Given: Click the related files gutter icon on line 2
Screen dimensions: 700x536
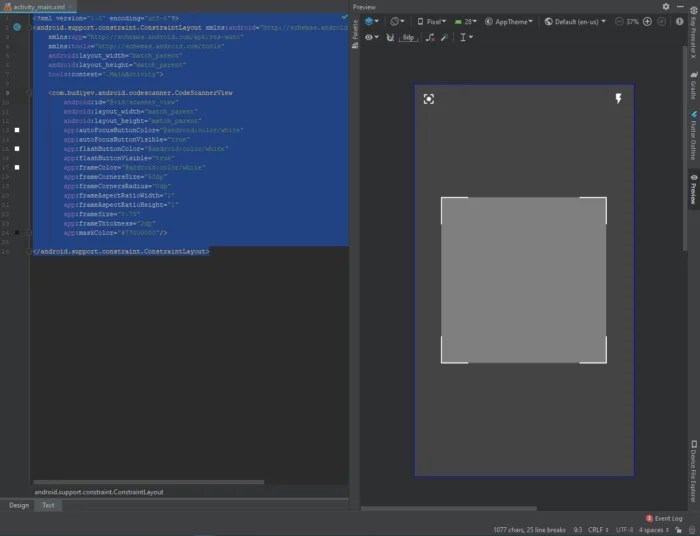Looking at the screenshot, I should (x=17, y=27).
